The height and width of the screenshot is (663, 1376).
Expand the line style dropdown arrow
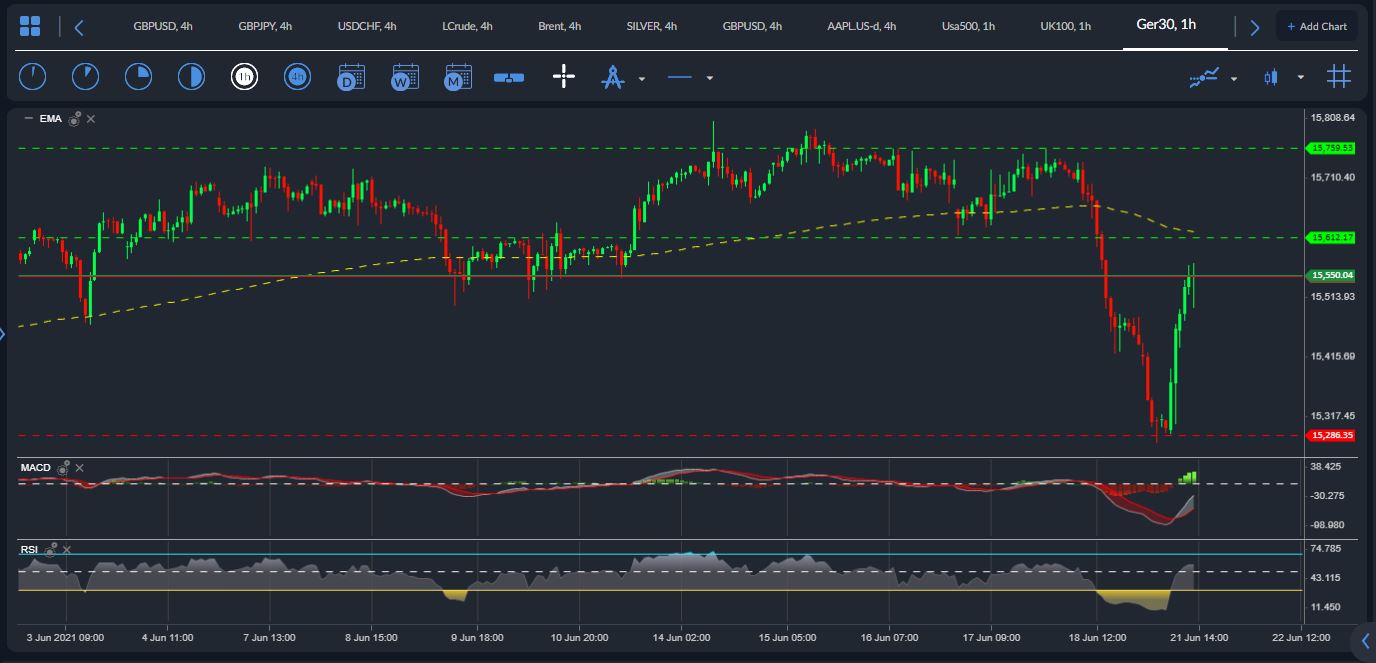[710, 78]
